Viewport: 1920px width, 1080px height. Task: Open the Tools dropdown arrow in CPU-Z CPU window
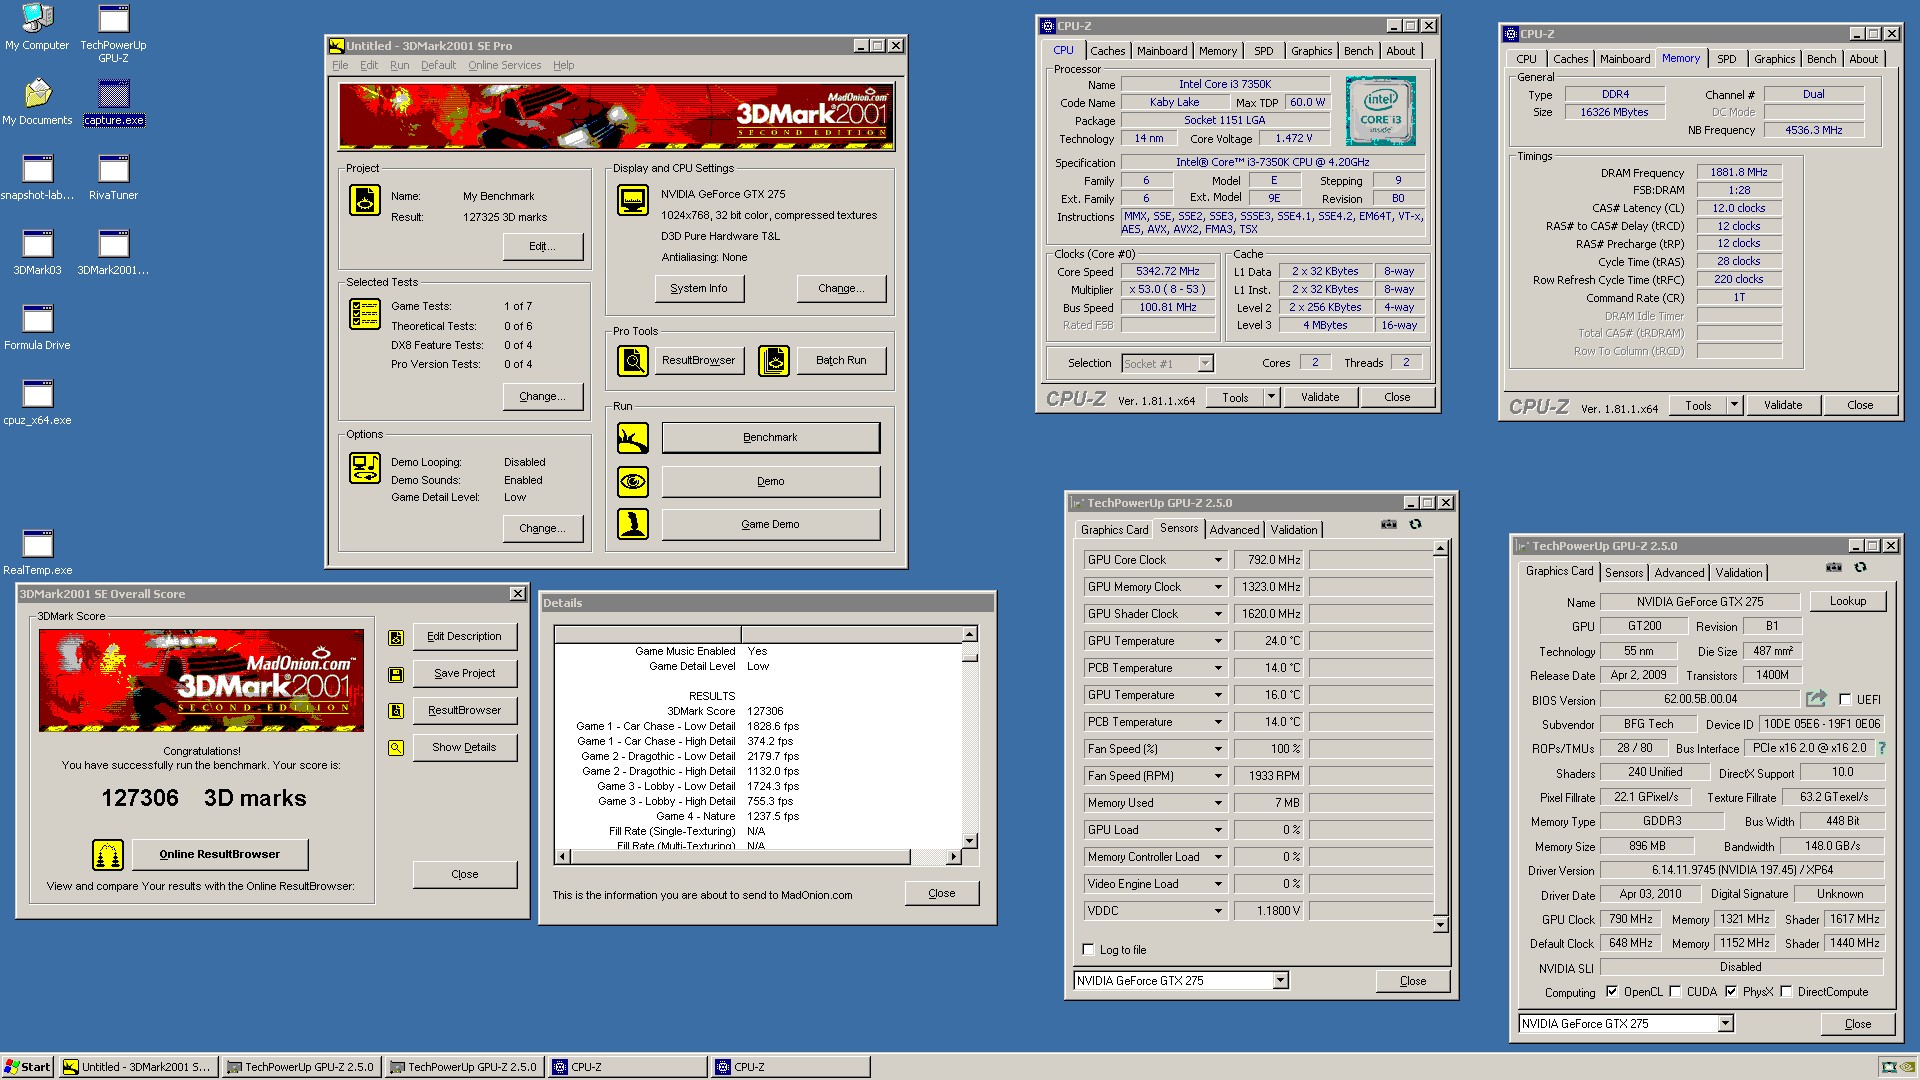click(x=1271, y=397)
